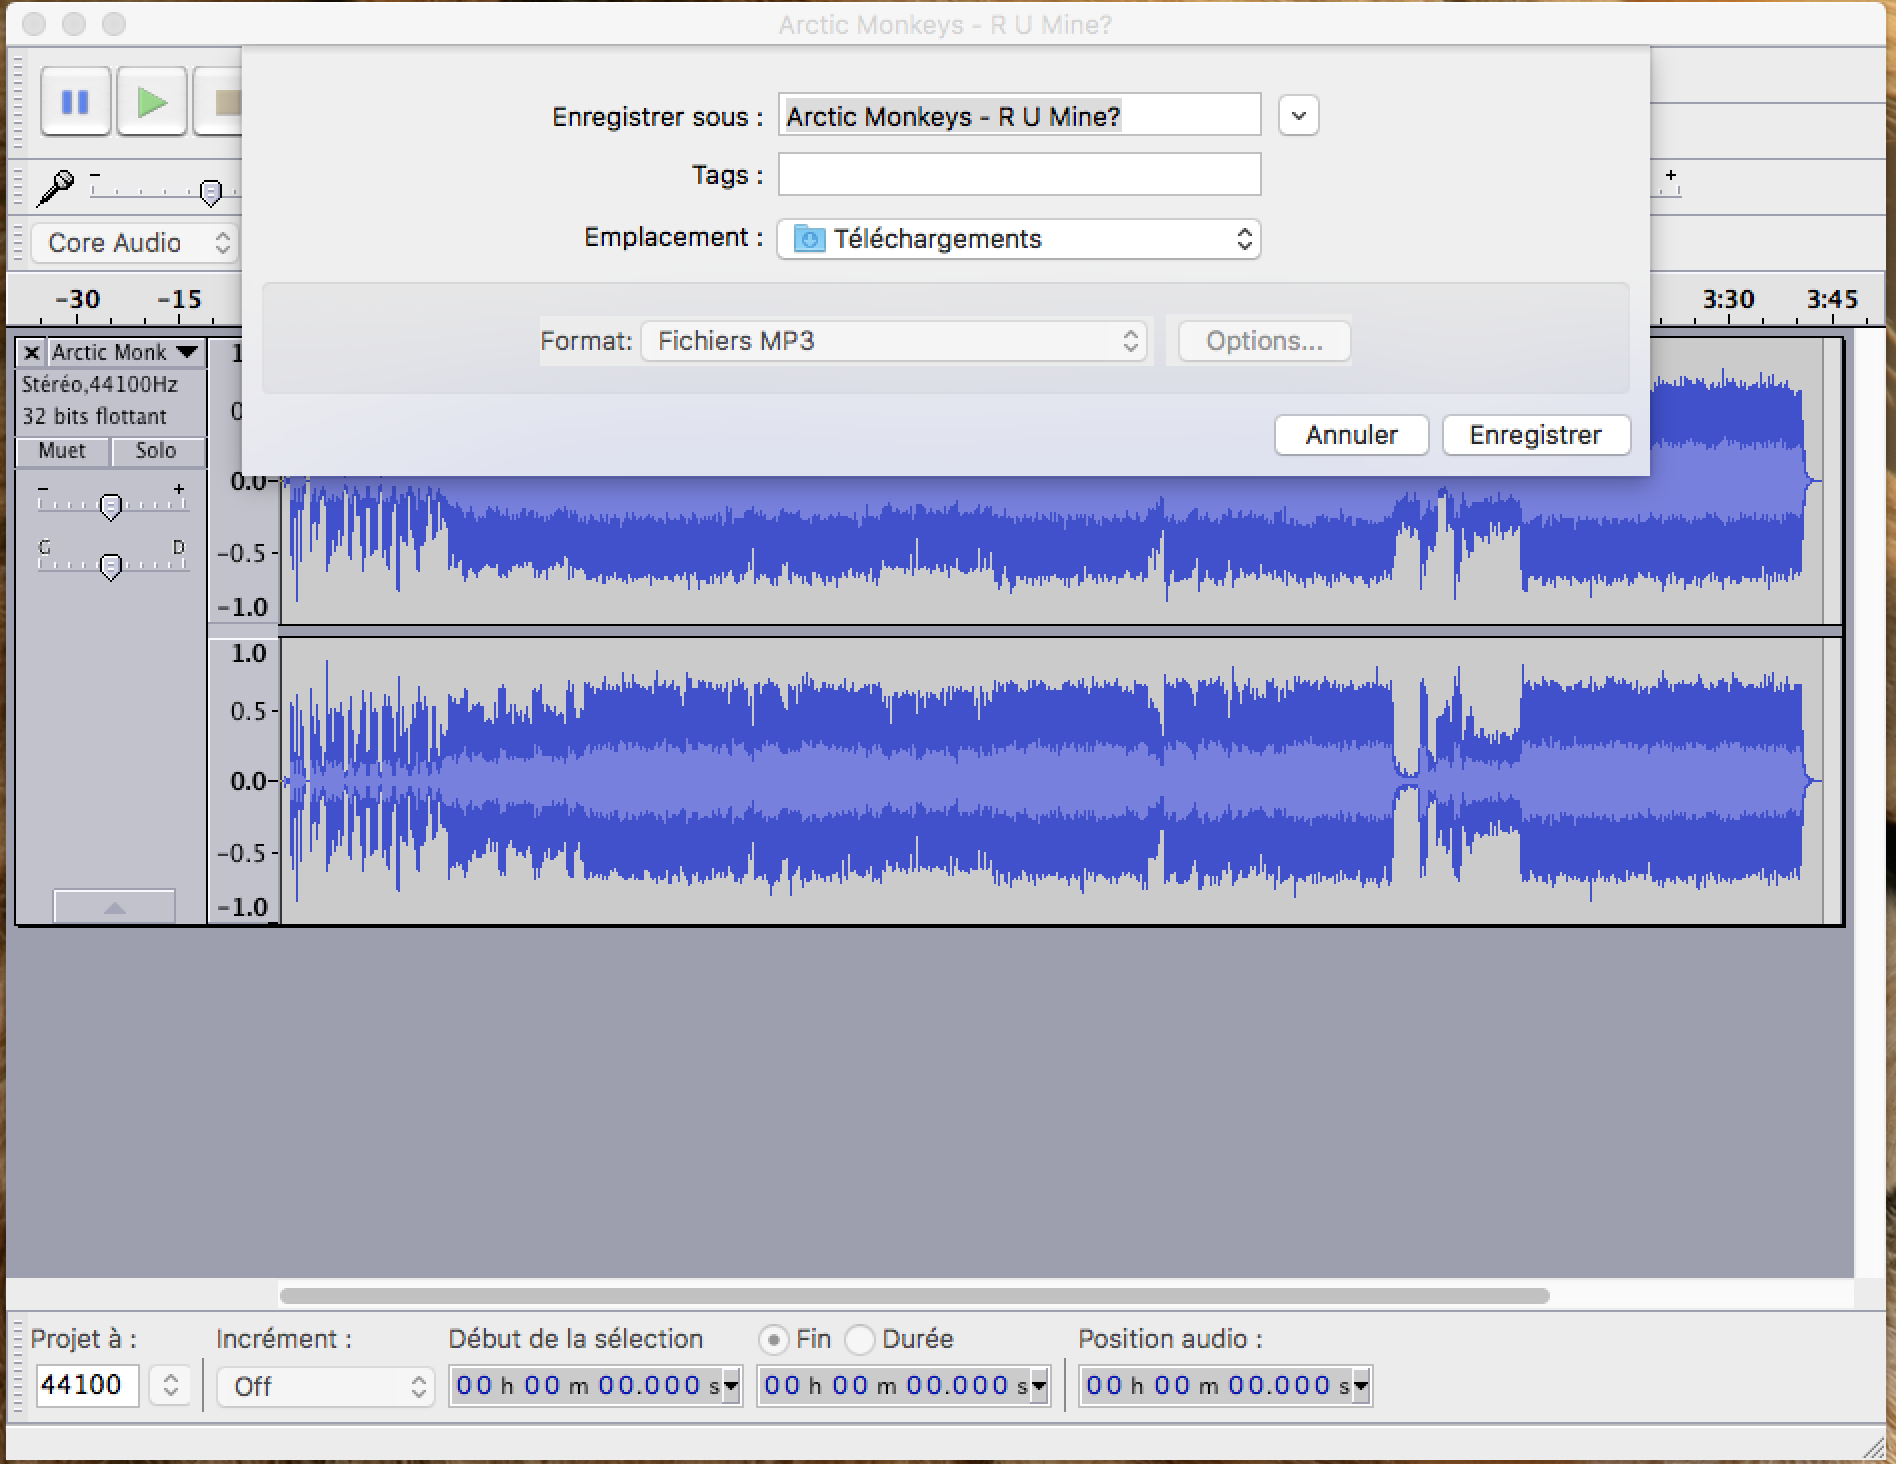The width and height of the screenshot is (1896, 1464).
Task: Solo the Arctic Monkeys track
Action: point(156,451)
